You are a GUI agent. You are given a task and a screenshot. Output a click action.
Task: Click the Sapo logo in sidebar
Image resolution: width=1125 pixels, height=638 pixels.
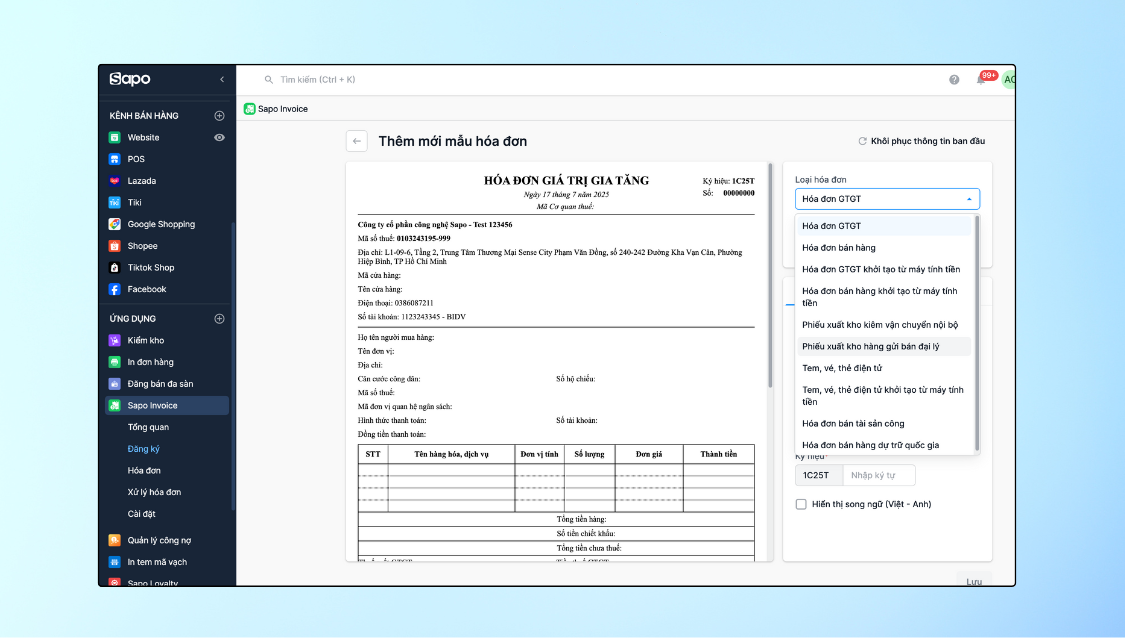tap(130, 79)
